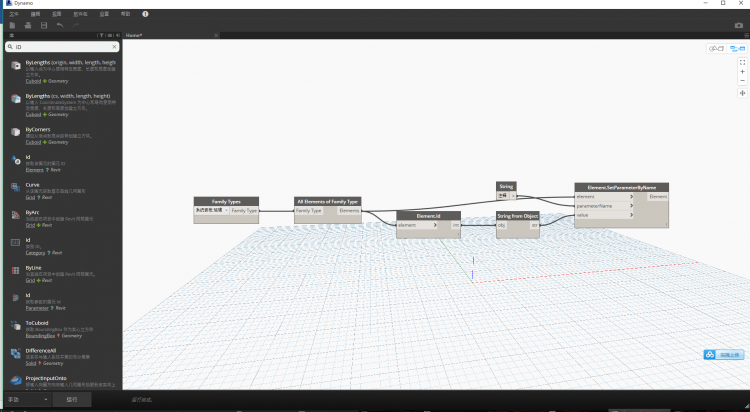The height and width of the screenshot is (412, 750).
Task: Click the Curve grid node icon
Action: 16,187
